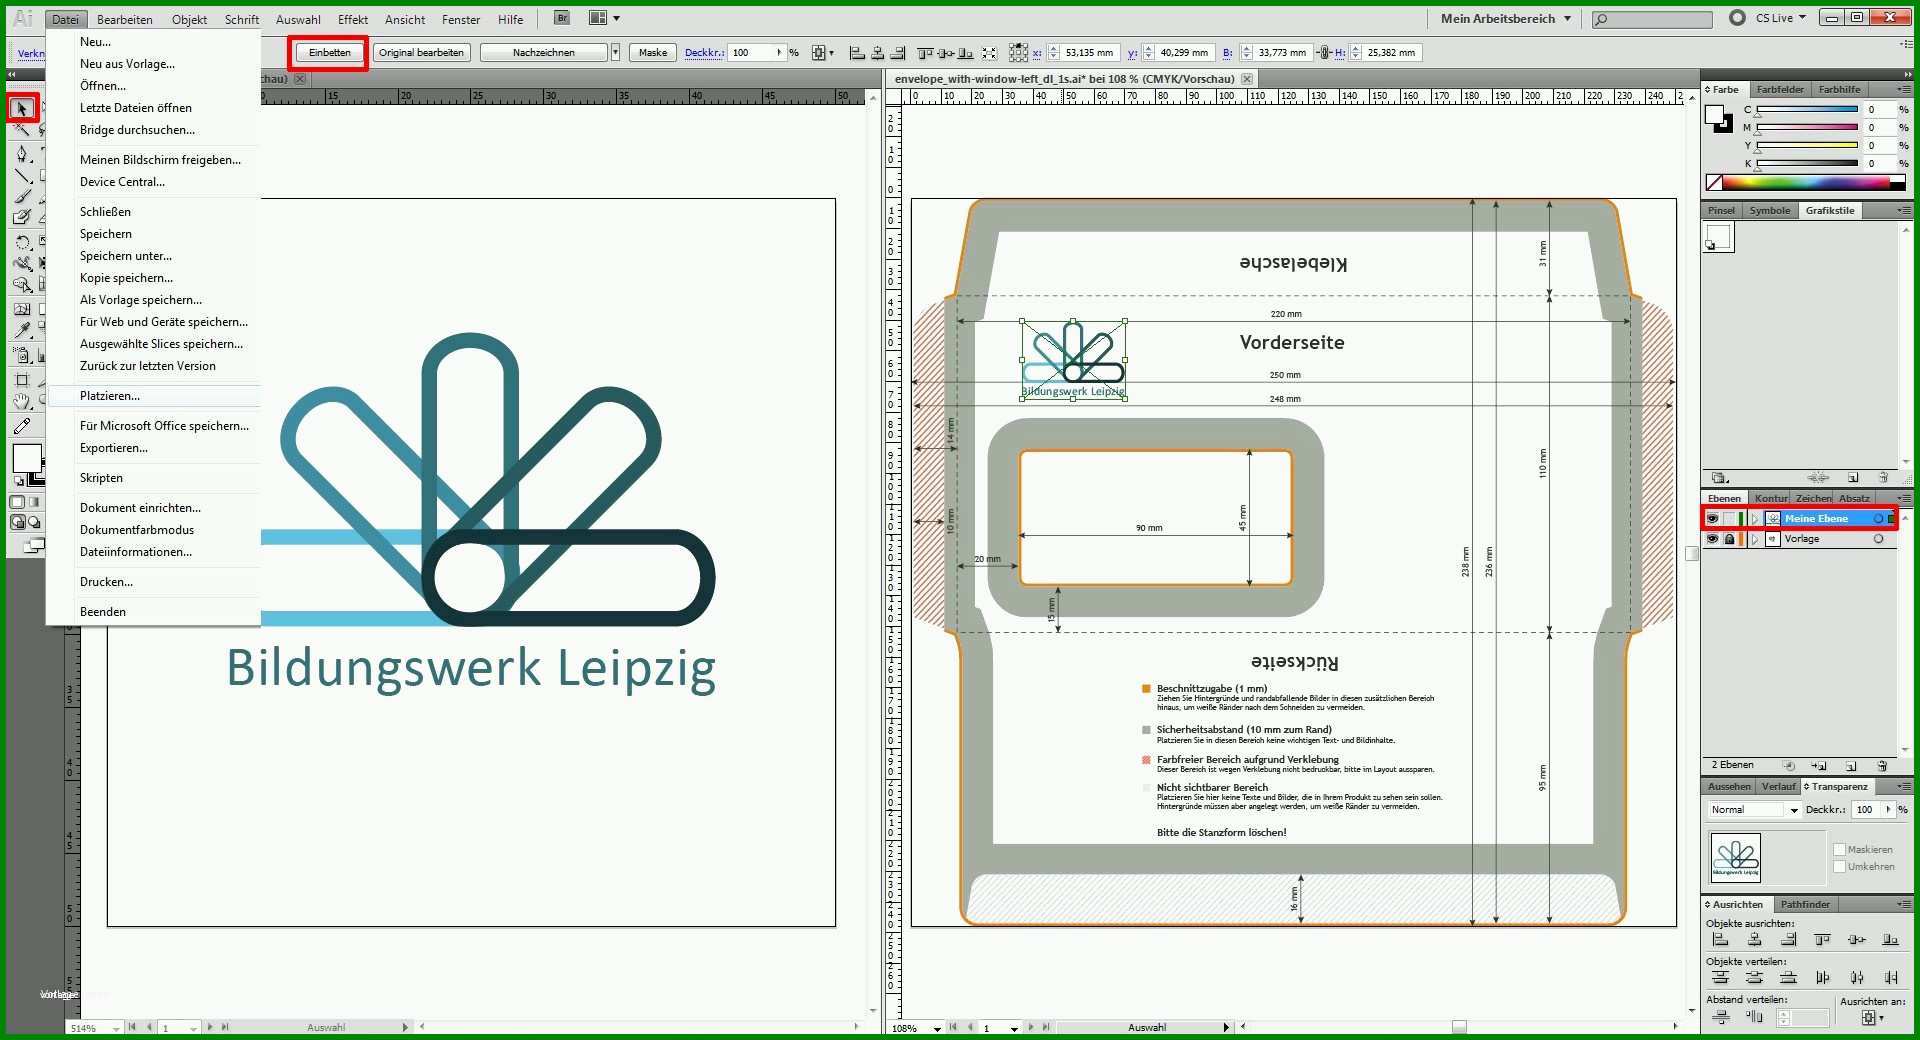The height and width of the screenshot is (1040, 1920).
Task: Adjust the Cyan C slider
Action: tap(1806, 109)
